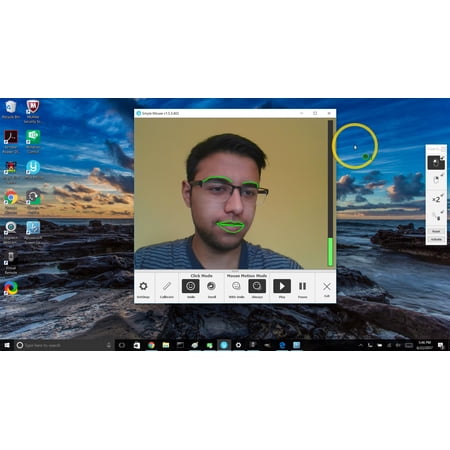450x450 pixels.
Task: Select left-click mouse icon in side panel
Action: [436, 163]
